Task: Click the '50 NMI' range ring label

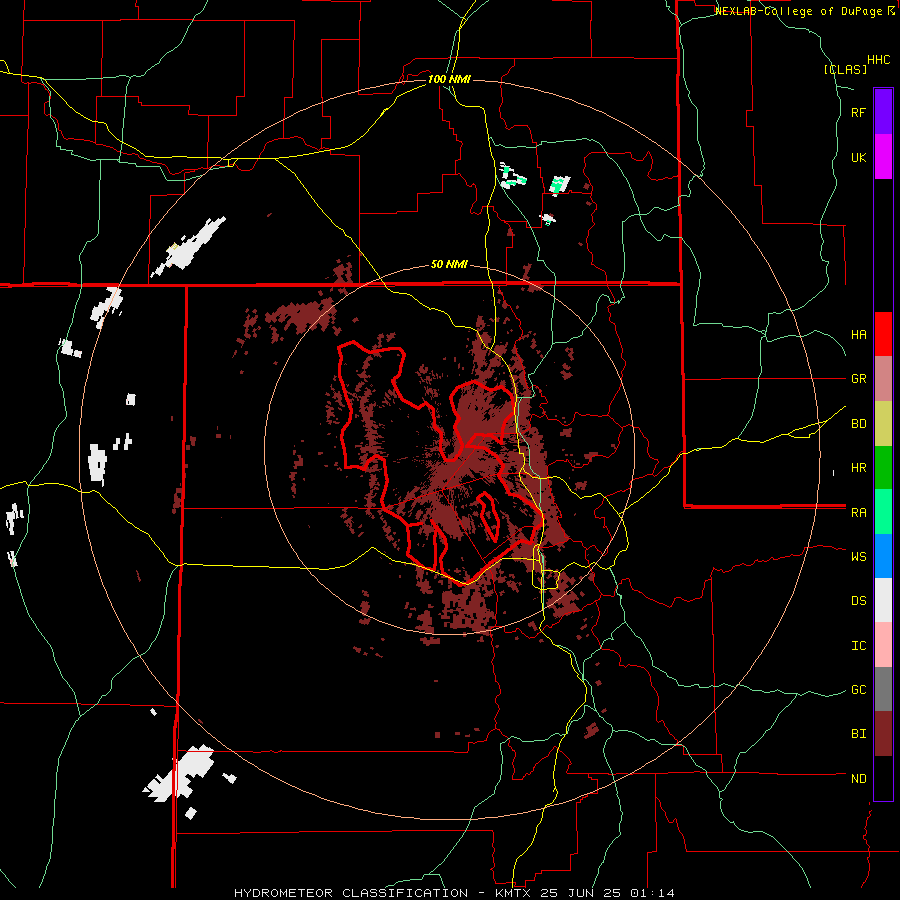Action: (x=449, y=265)
